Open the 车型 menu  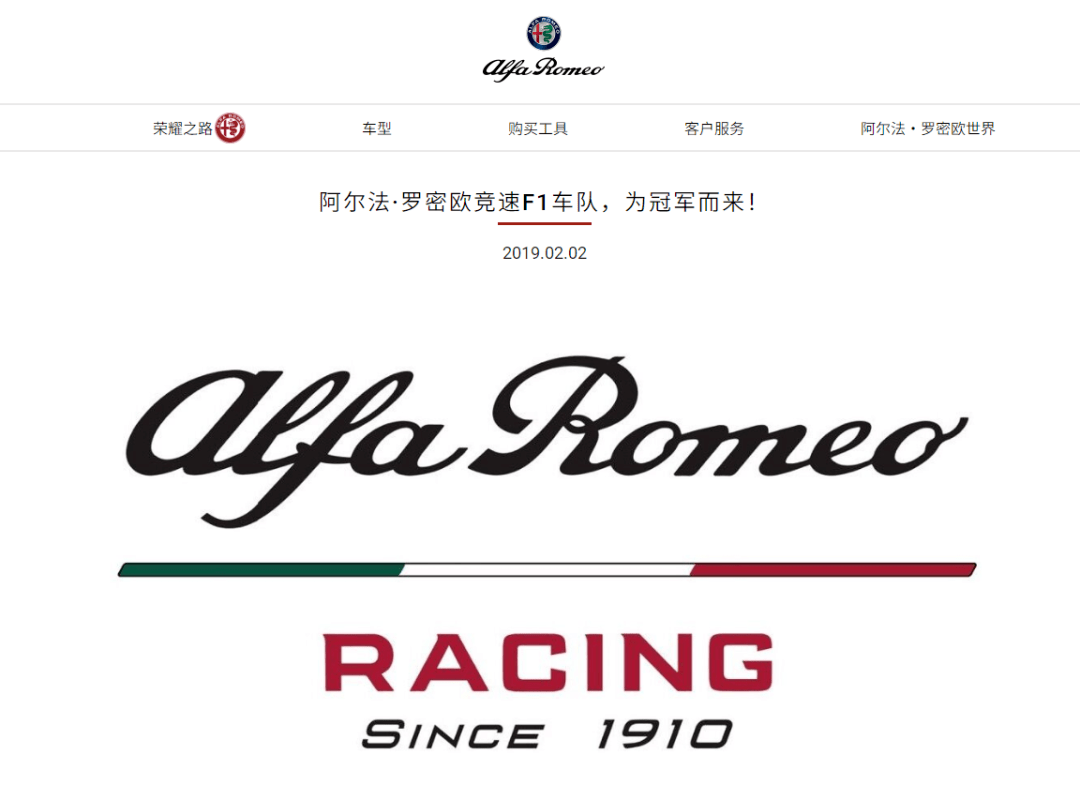(377, 129)
